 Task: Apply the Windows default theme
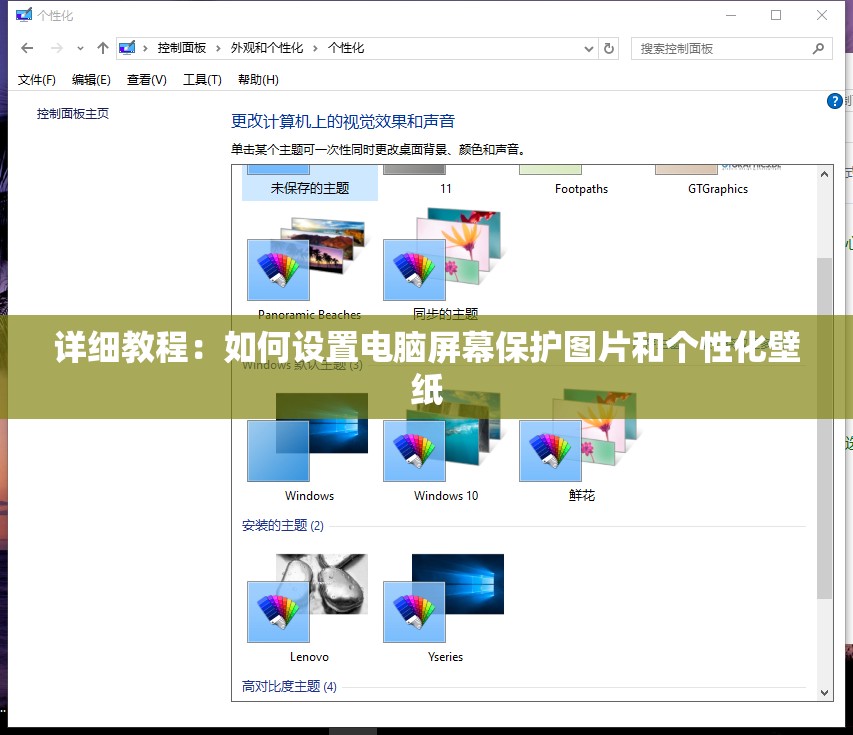pos(309,446)
